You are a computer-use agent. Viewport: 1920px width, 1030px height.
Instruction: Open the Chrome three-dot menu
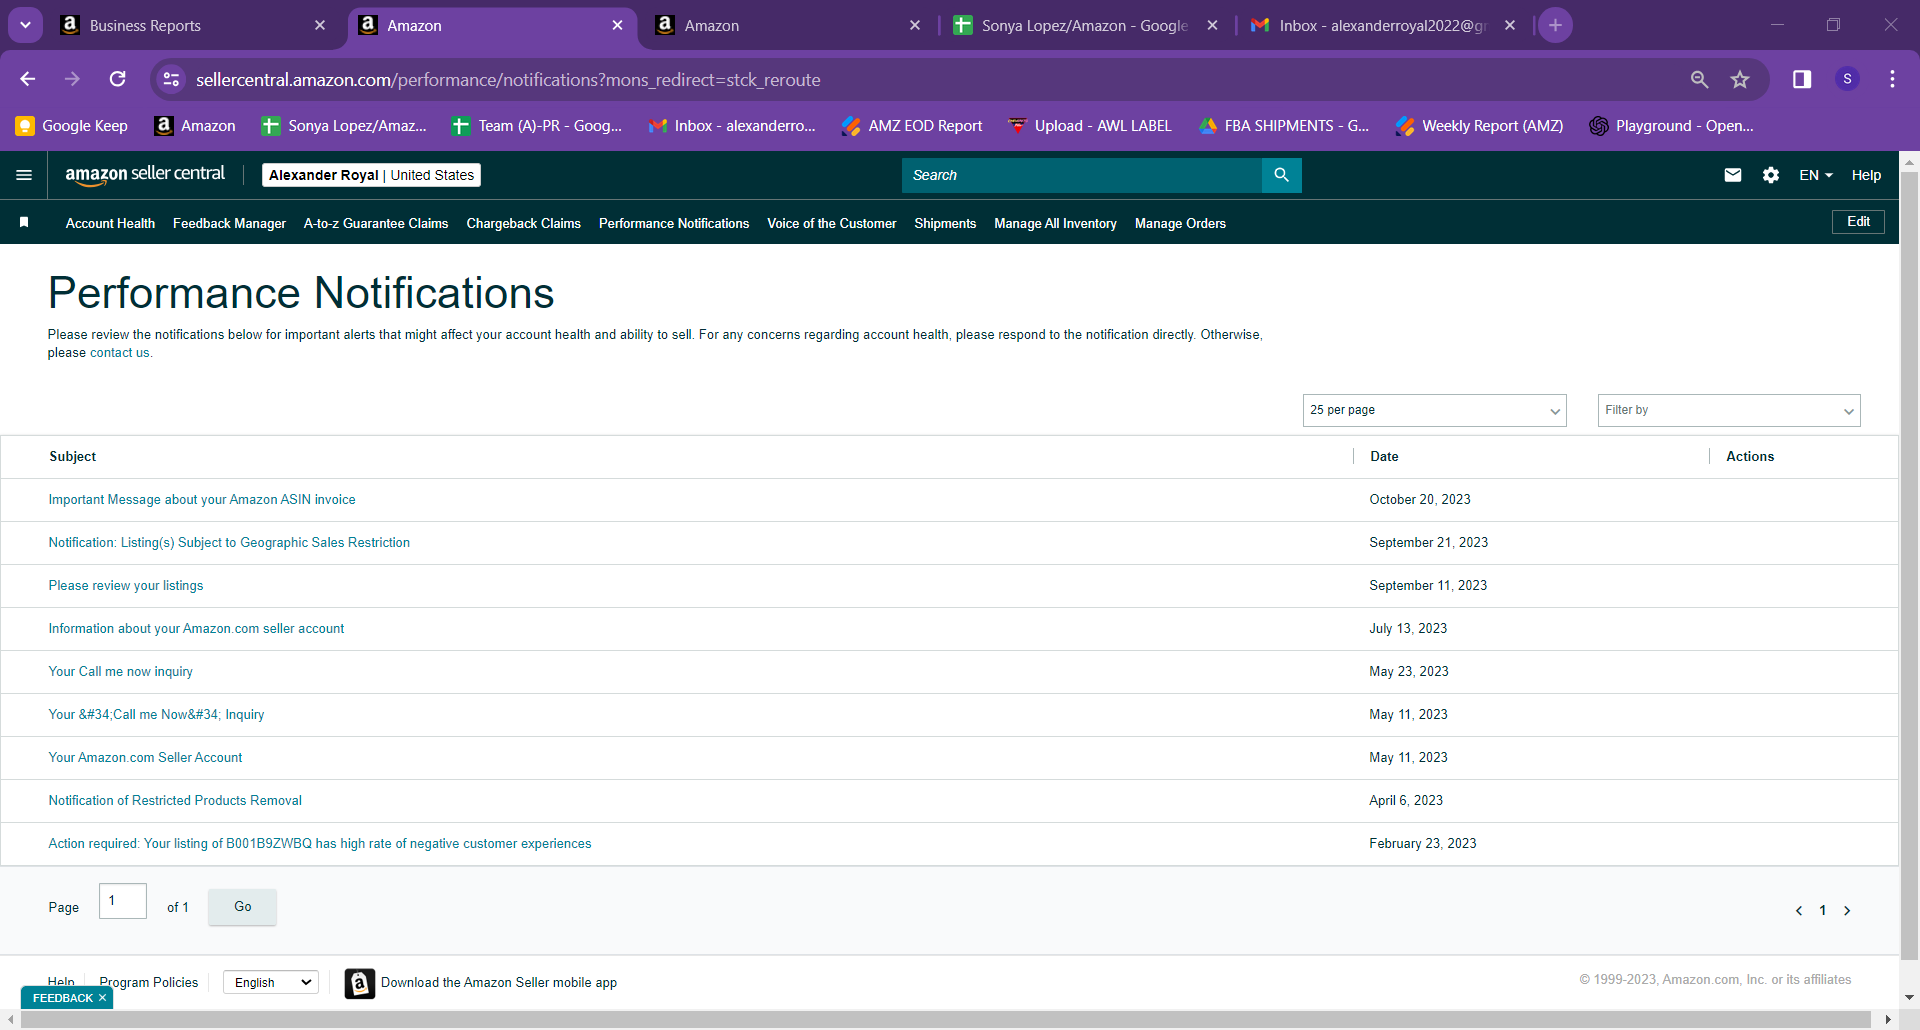coord(1892,79)
